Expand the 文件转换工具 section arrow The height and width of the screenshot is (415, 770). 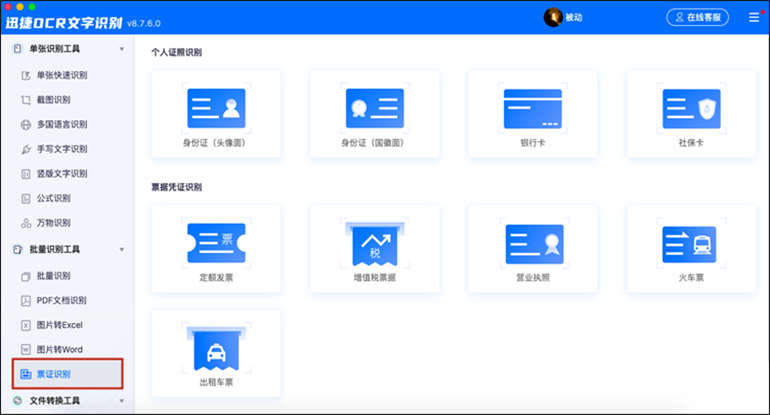pos(122,401)
